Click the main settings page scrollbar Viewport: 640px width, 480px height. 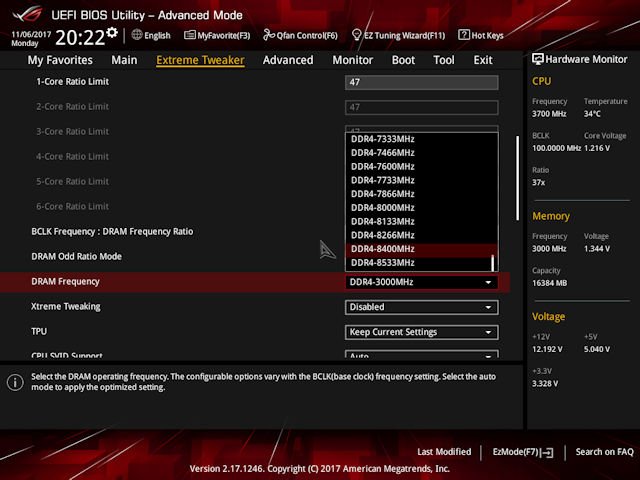[x=518, y=178]
